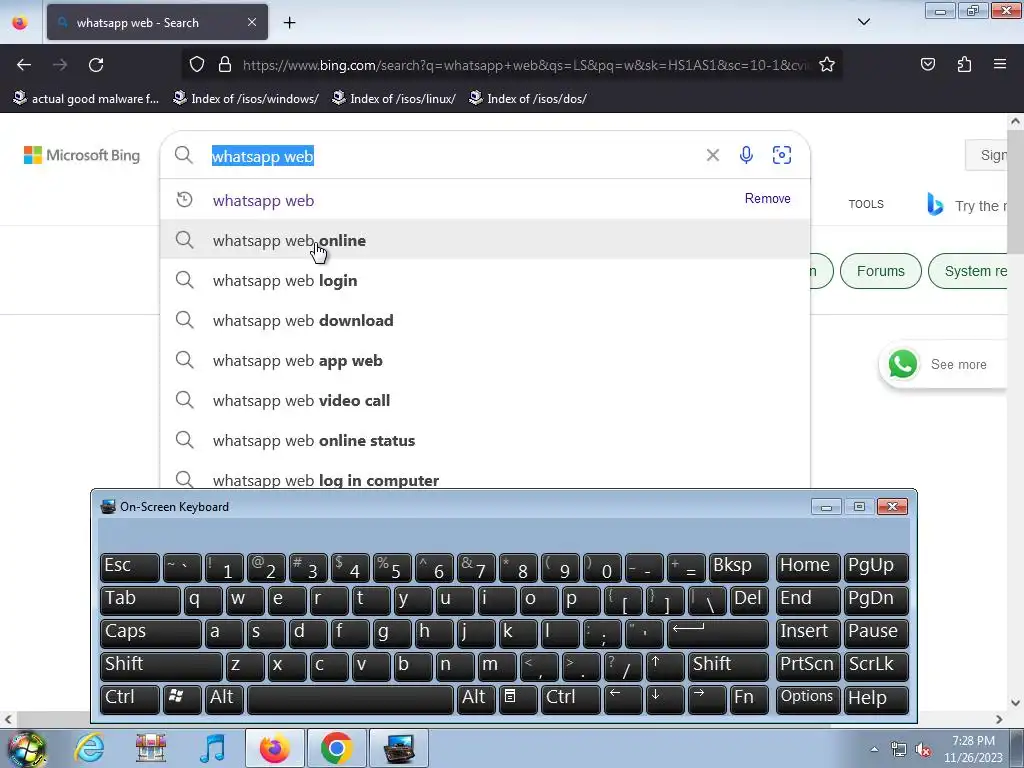
Task: Click the Bing chat icon near Try the
Action: pos(935,205)
